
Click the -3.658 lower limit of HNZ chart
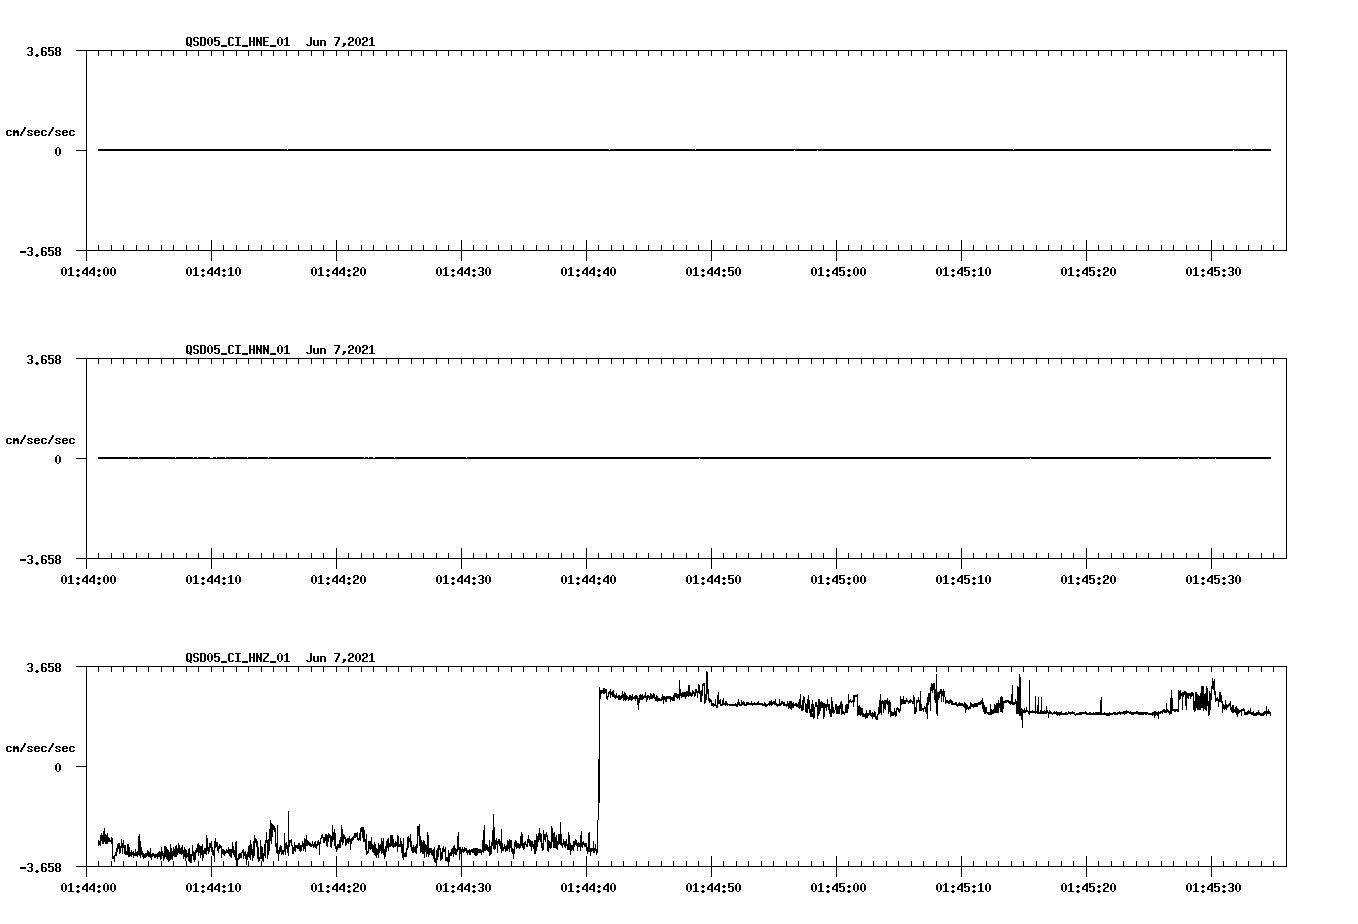click(41, 867)
